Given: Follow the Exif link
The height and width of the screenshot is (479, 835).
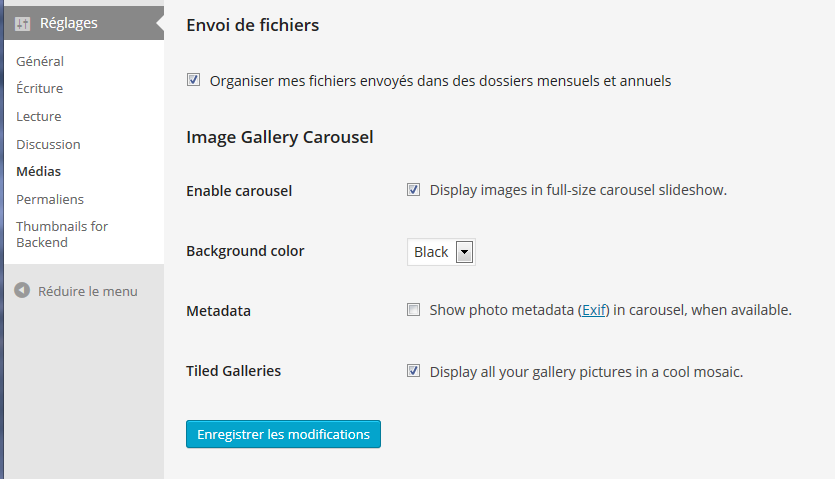Looking at the screenshot, I should pyautogui.click(x=593, y=310).
